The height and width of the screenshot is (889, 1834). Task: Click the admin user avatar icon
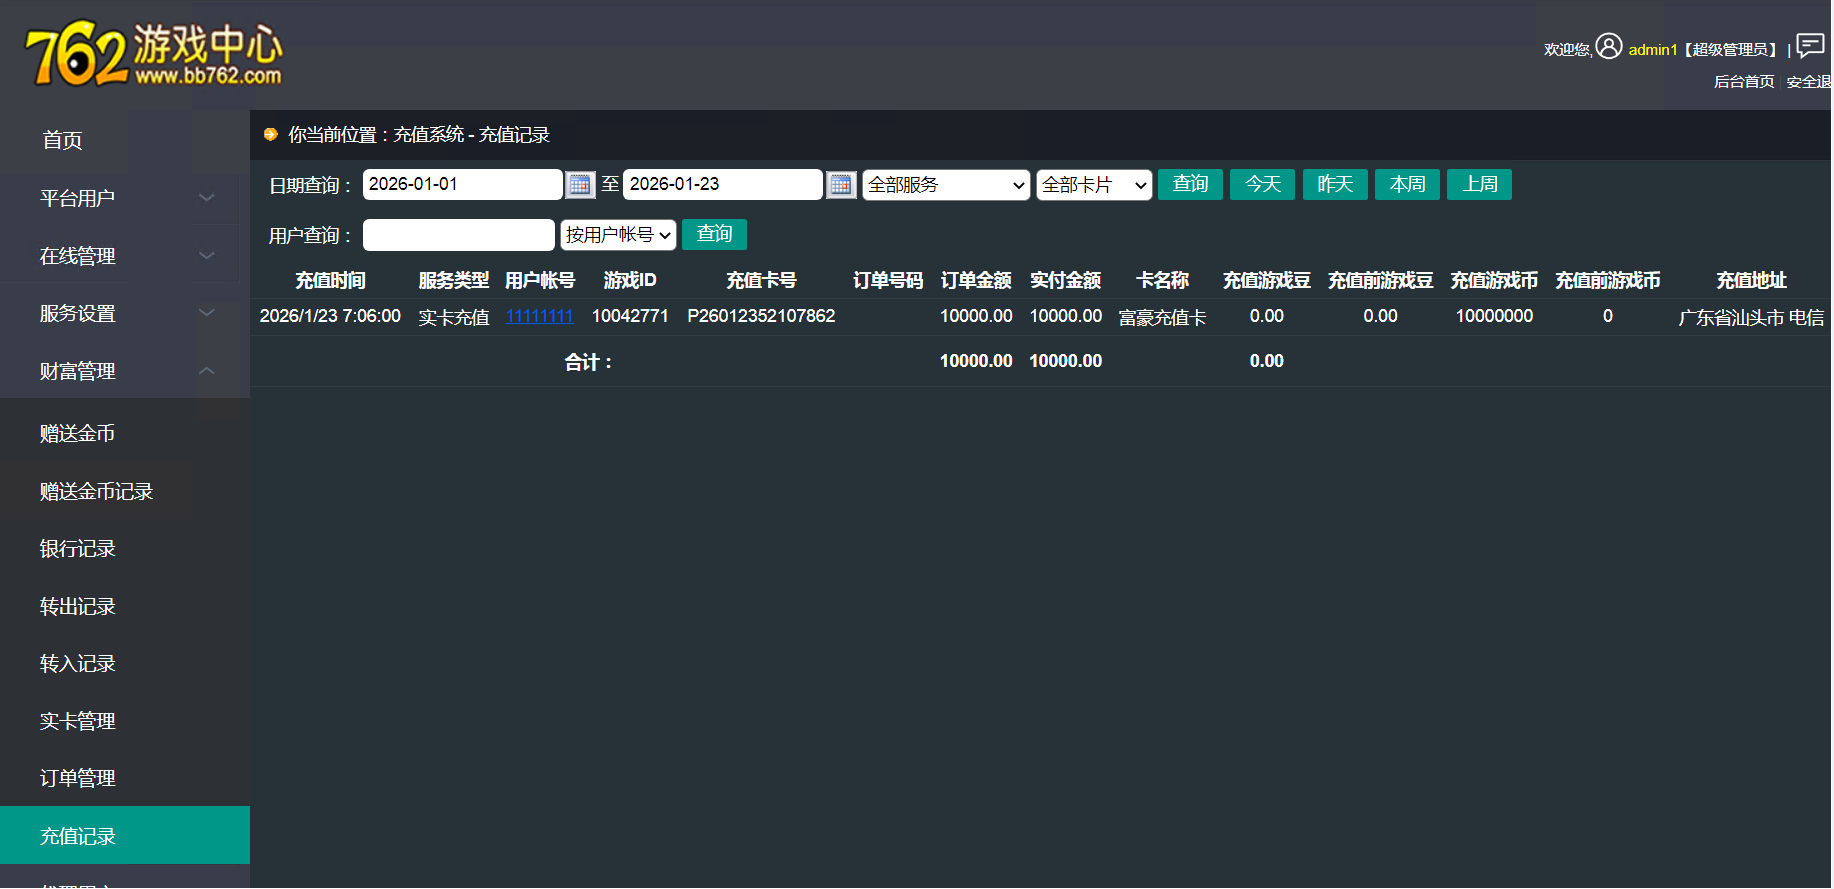(x=1608, y=47)
